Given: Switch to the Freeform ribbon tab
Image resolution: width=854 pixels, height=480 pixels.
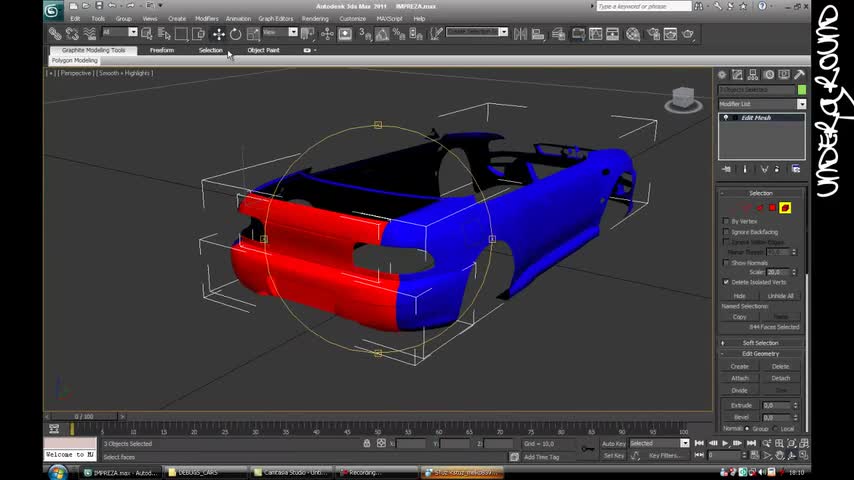Looking at the screenshot, I should 161,50.
